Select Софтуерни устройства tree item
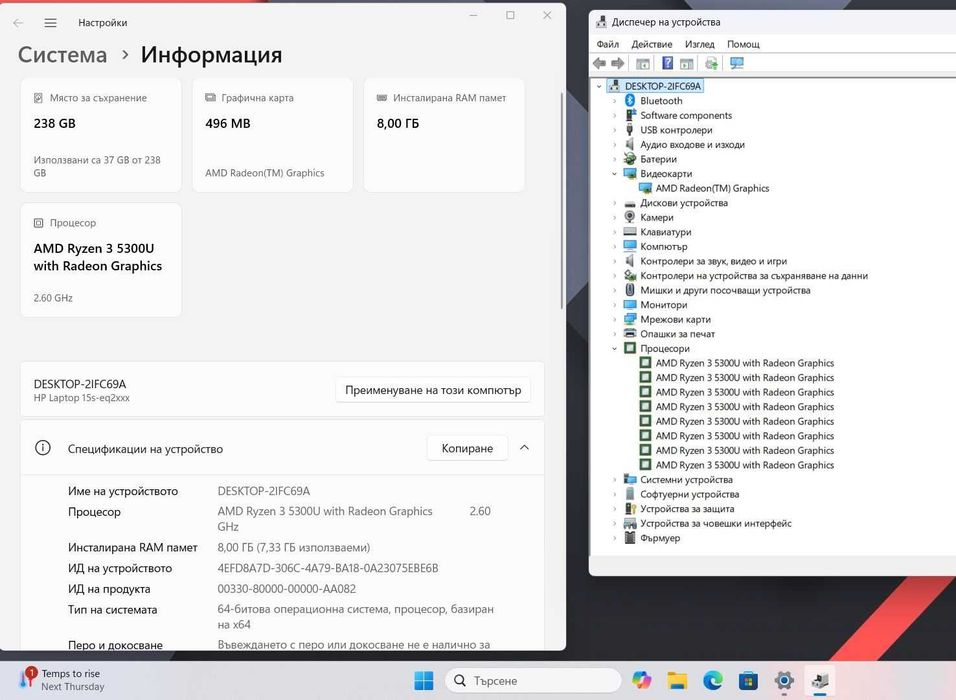Image resolution: width=956 pixels, height=700 pixels. (x=689, y=495)
